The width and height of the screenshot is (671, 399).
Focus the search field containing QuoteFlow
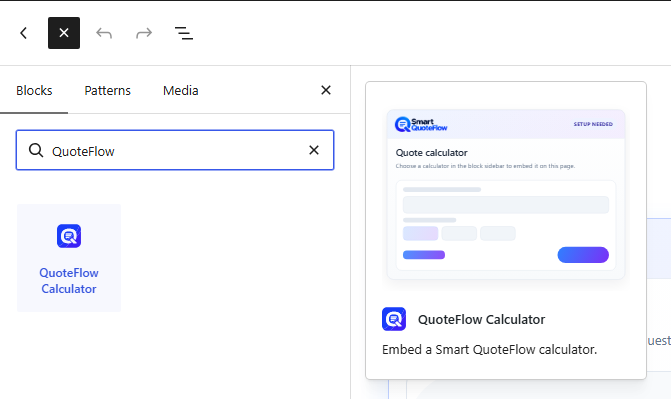[x=175, y=150]
